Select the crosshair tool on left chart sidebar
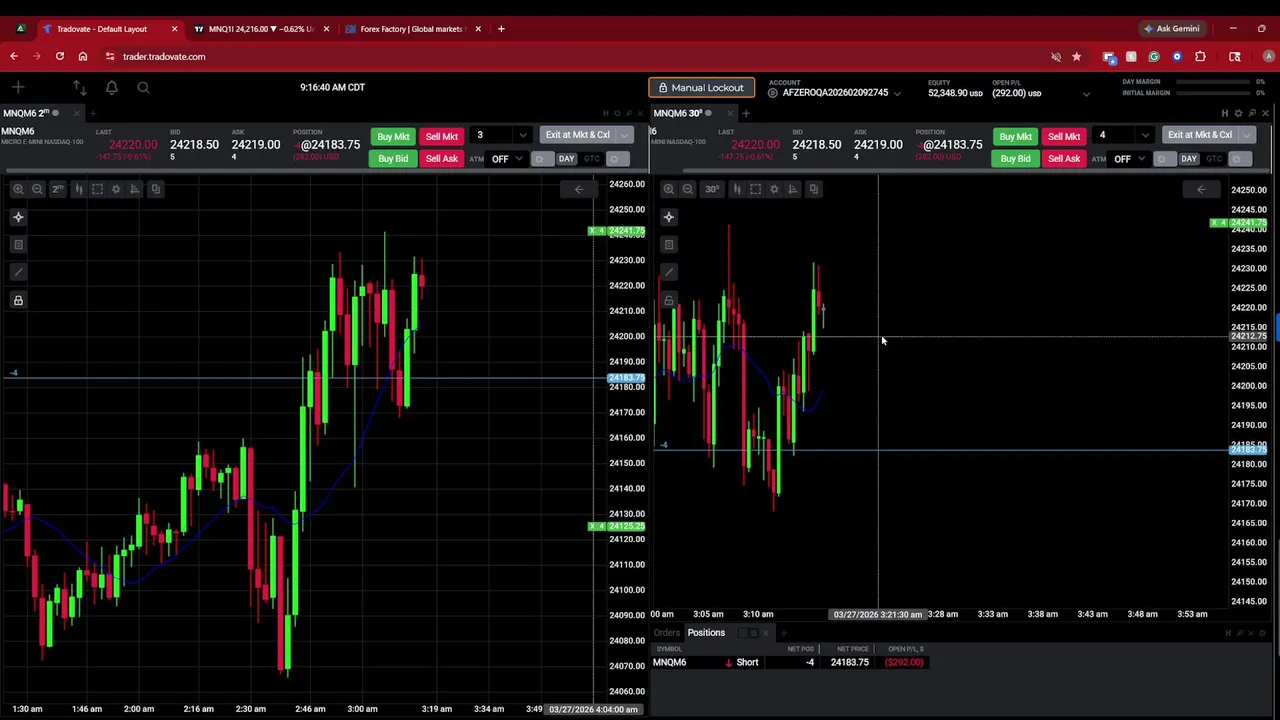 [x=18, y=217]
